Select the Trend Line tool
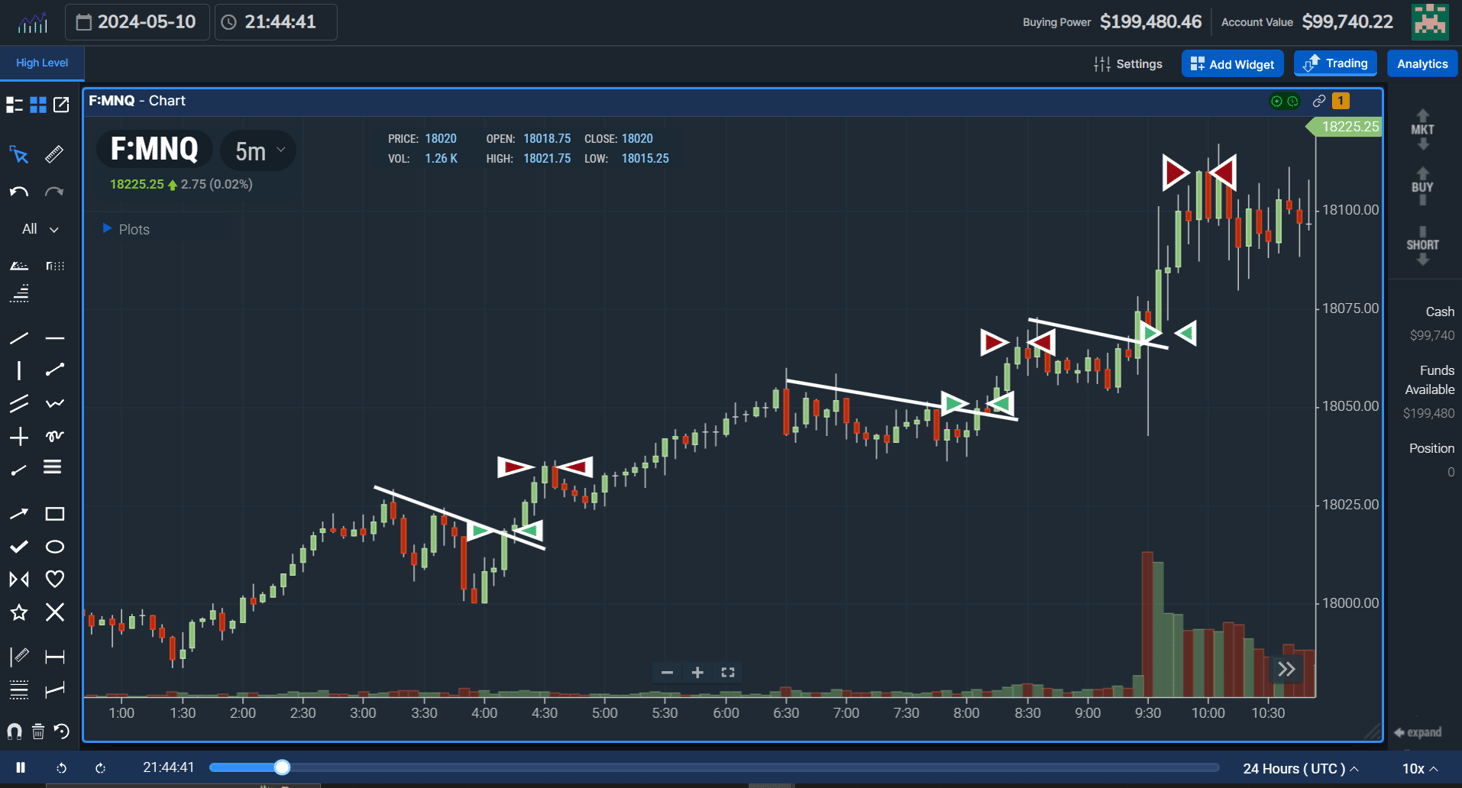1462x788 pixels. coord(18,337)
